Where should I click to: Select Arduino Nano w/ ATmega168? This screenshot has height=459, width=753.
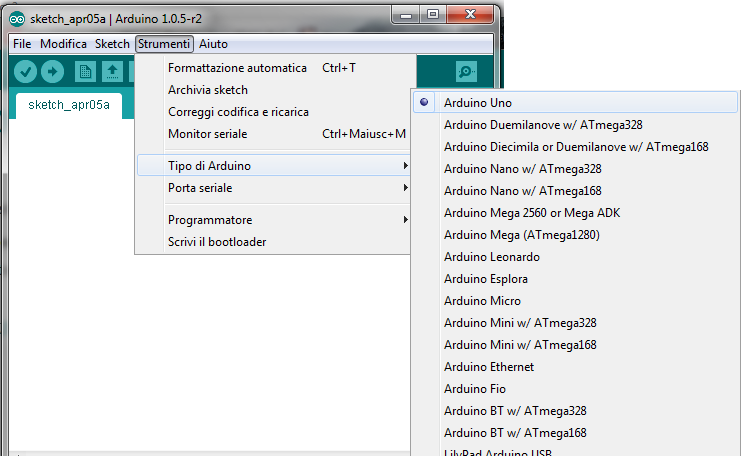(x=575, y=191)
